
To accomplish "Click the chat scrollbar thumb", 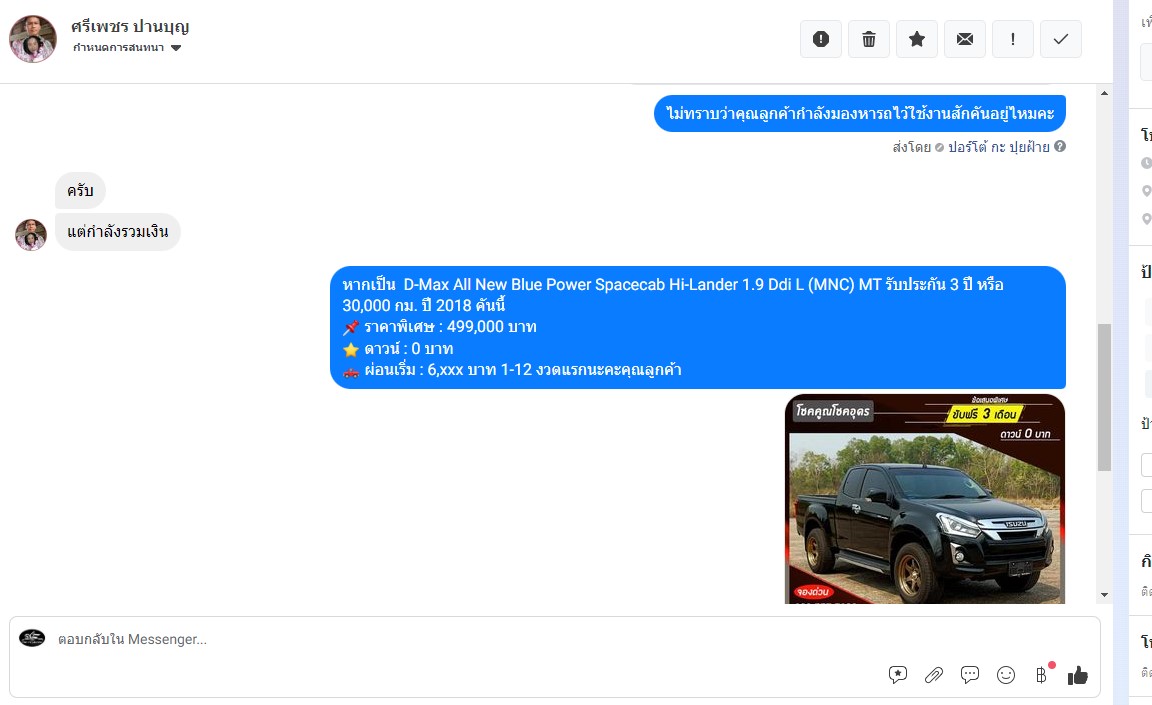I will tap(1104, 397).
